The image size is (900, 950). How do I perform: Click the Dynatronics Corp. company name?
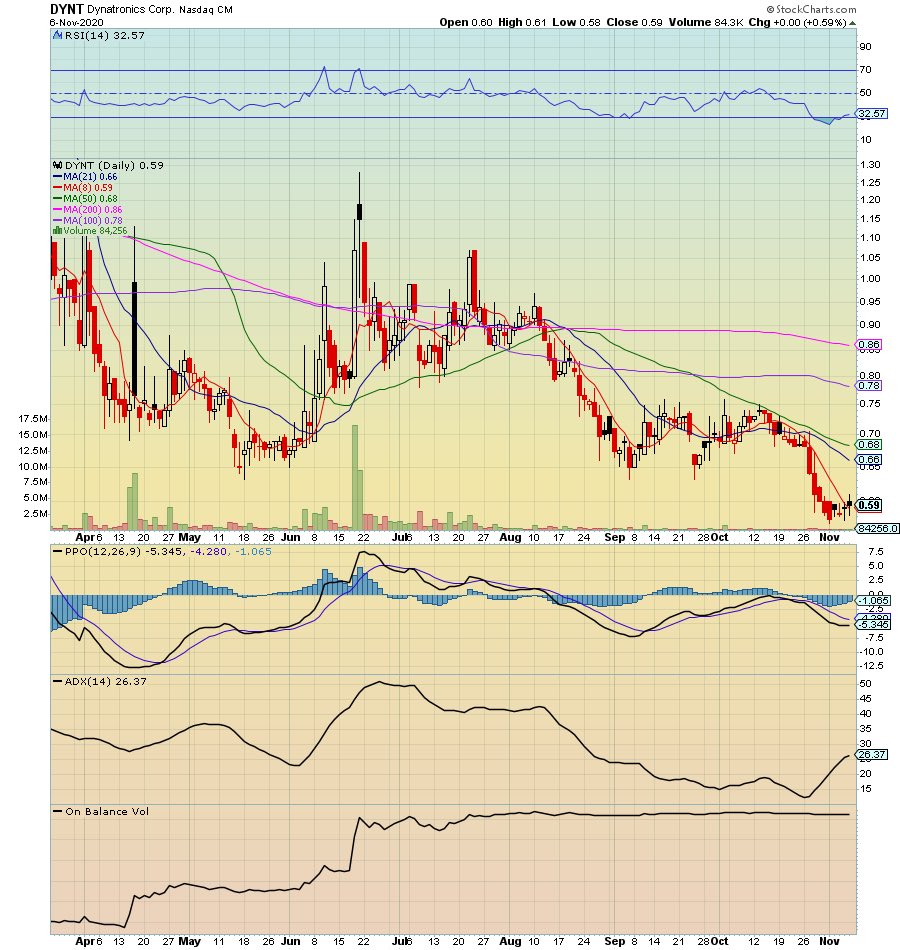point(130,10)
